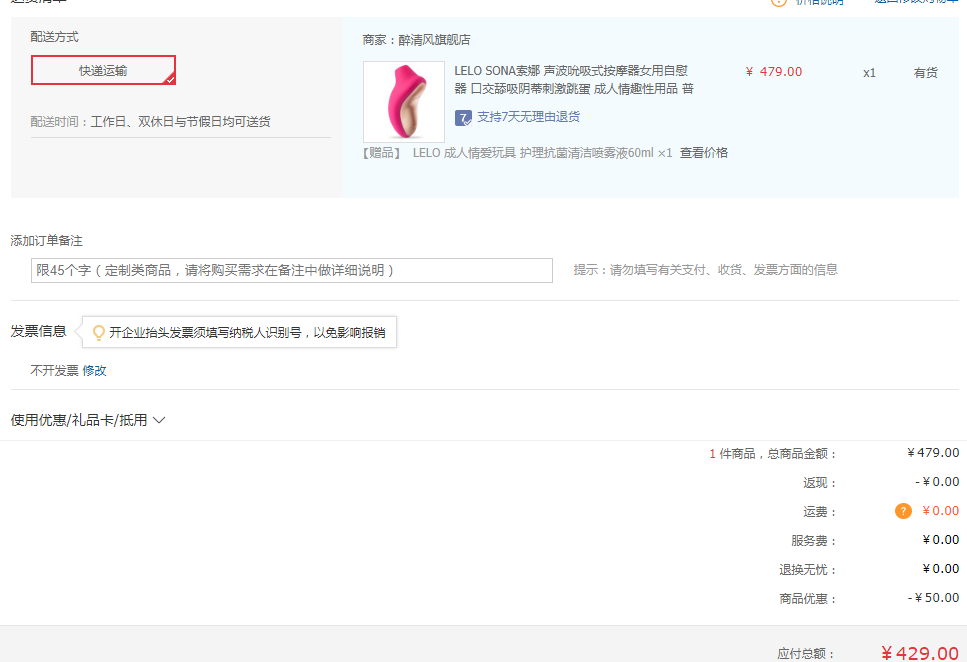
Task: Click the 总商品金额 ¥479.00 value
Action: (x=933, y=453)
